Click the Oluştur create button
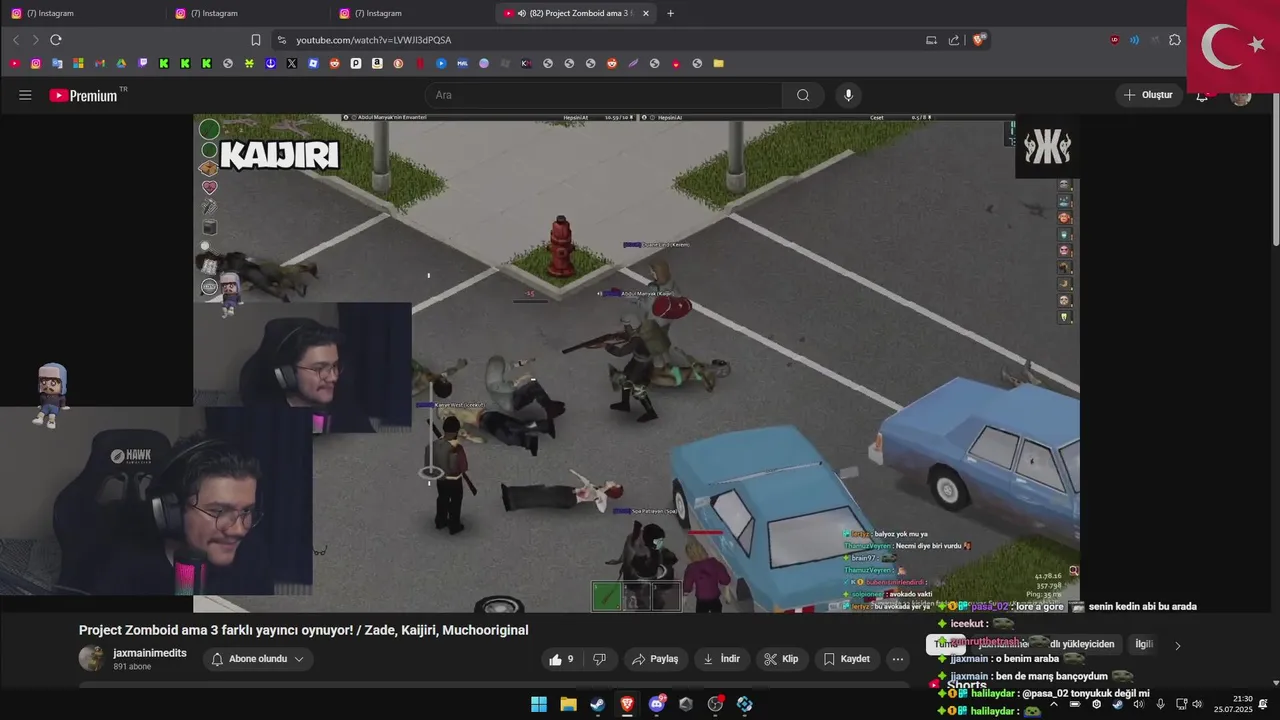This screenshot has width=1280, height=720. (1148, 95)
